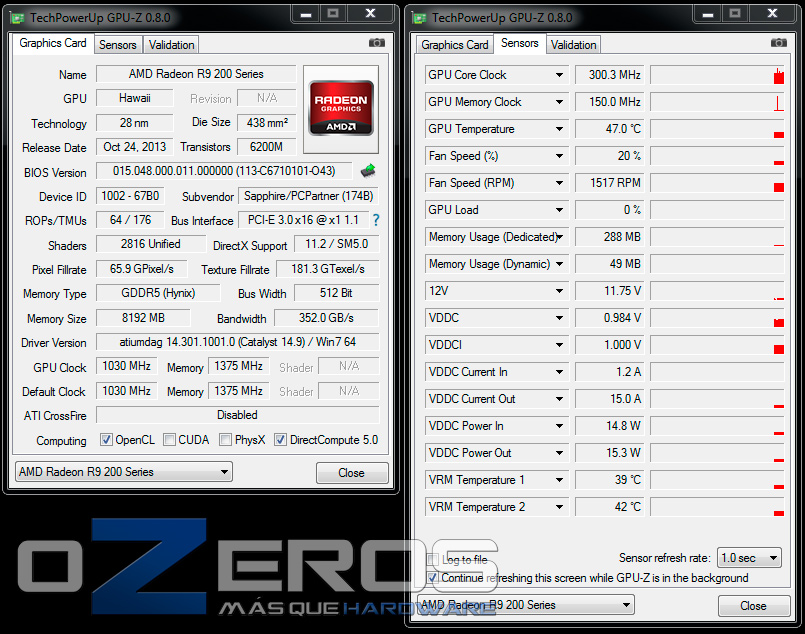
Task: Click Release Date value Oct 24, 2013
Action: pos(135,147)
